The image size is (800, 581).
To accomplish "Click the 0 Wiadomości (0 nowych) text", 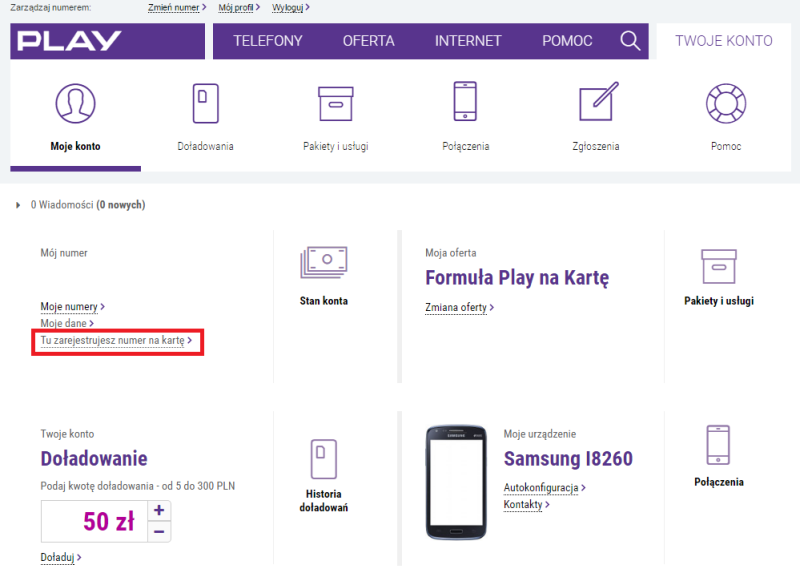I will (x=88, y=205).
